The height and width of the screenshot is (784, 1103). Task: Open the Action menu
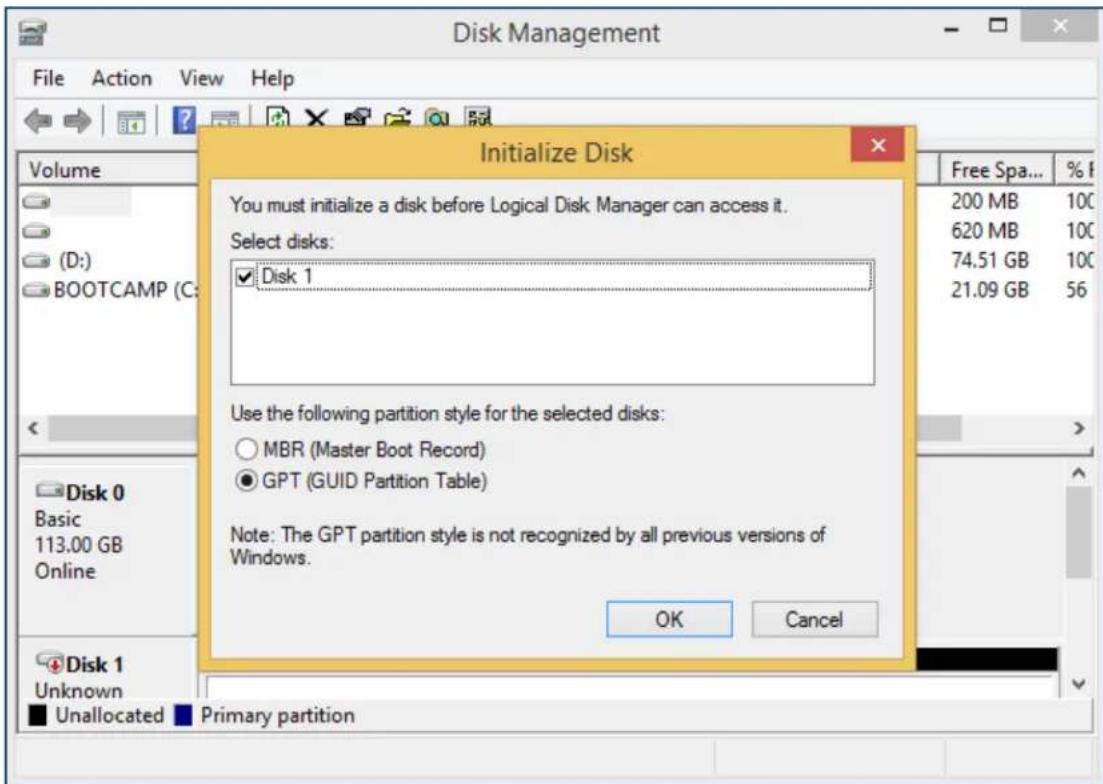point(122,78)
